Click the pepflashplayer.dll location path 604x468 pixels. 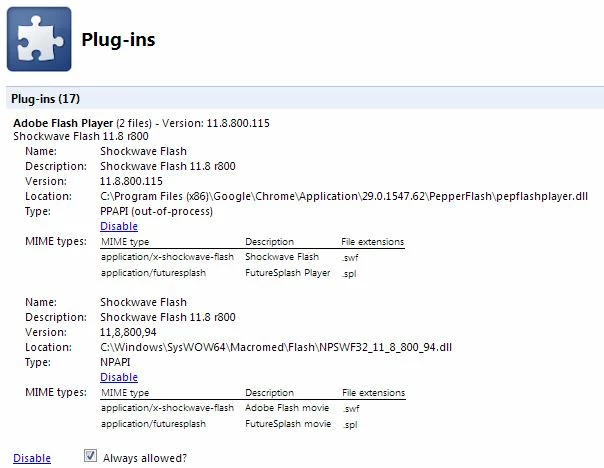[x=344, y=196]
